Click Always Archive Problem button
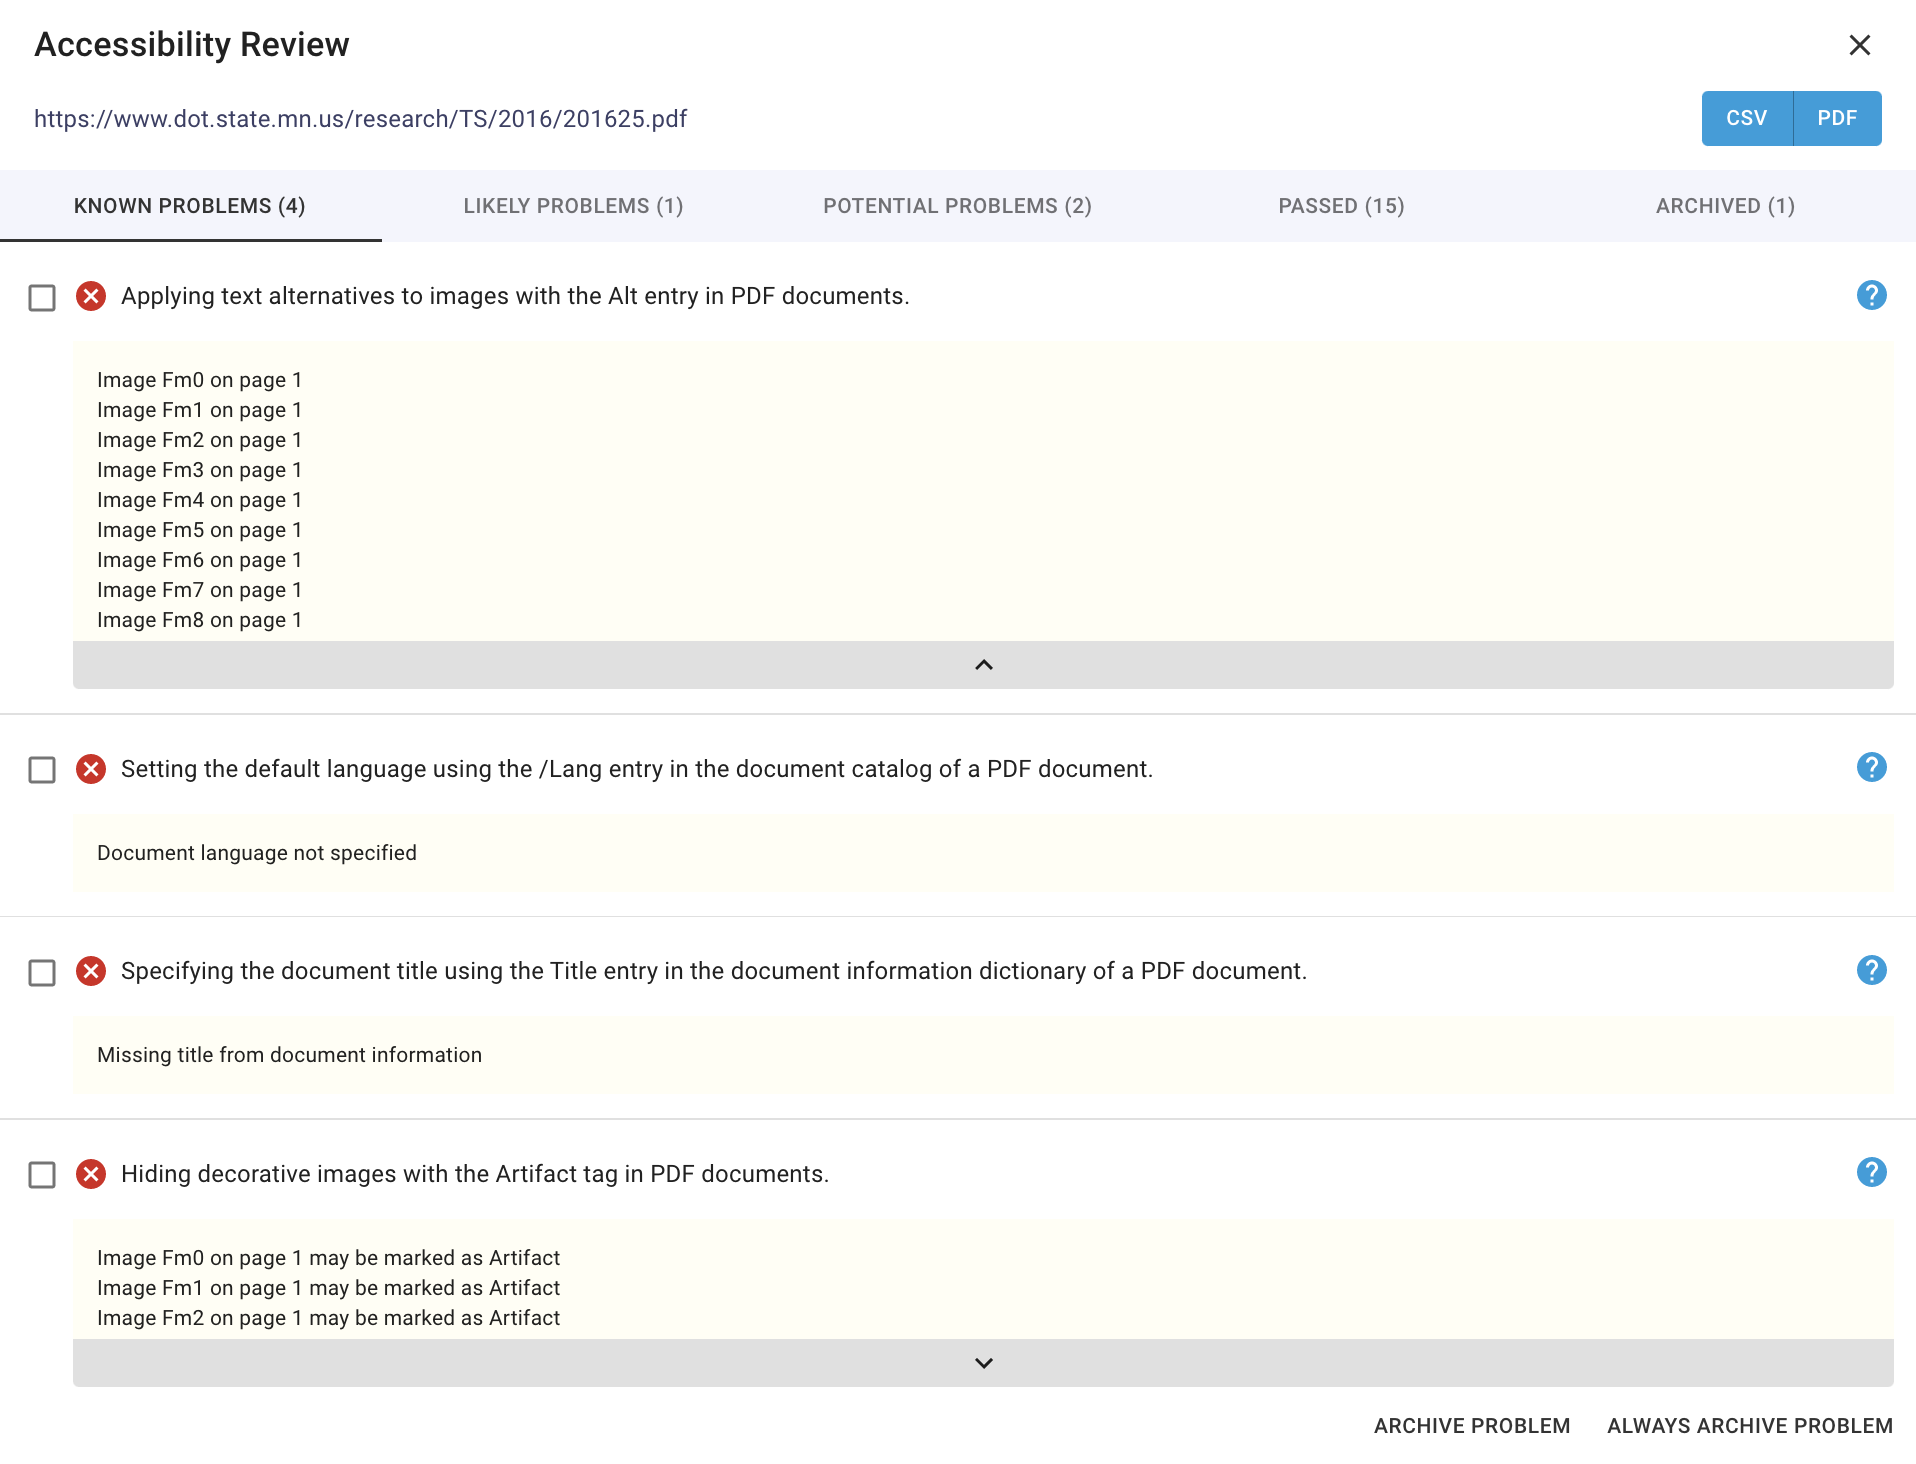This screenshot has width=1916, height=1464. (1749, 1426)
